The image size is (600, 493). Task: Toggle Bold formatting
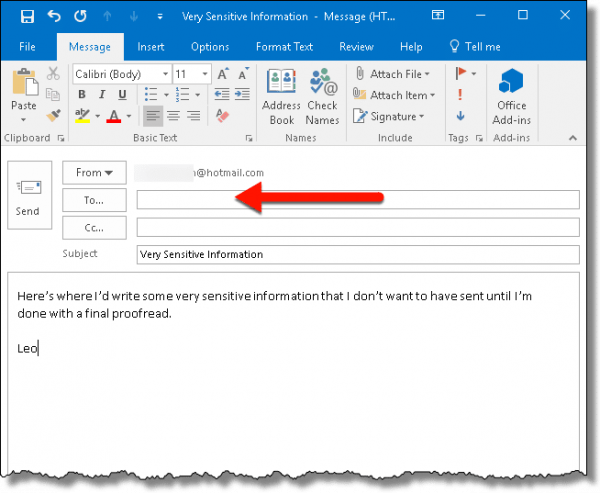tap(82, 96)
